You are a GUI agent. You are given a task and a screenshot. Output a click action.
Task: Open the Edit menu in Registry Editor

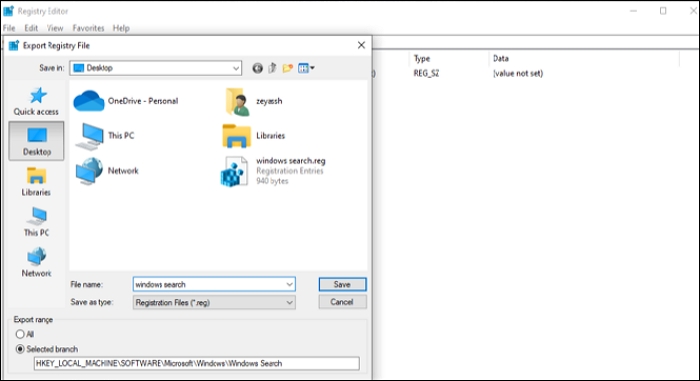(31, 28)
